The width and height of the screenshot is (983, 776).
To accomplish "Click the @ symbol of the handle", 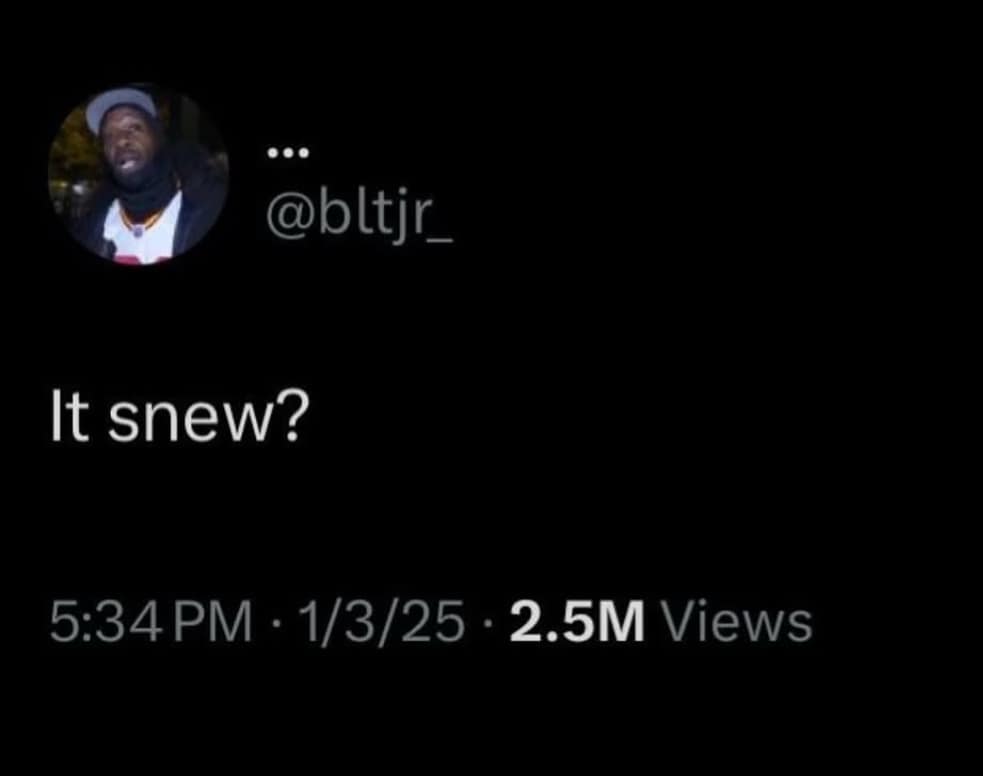I will 292,218.
